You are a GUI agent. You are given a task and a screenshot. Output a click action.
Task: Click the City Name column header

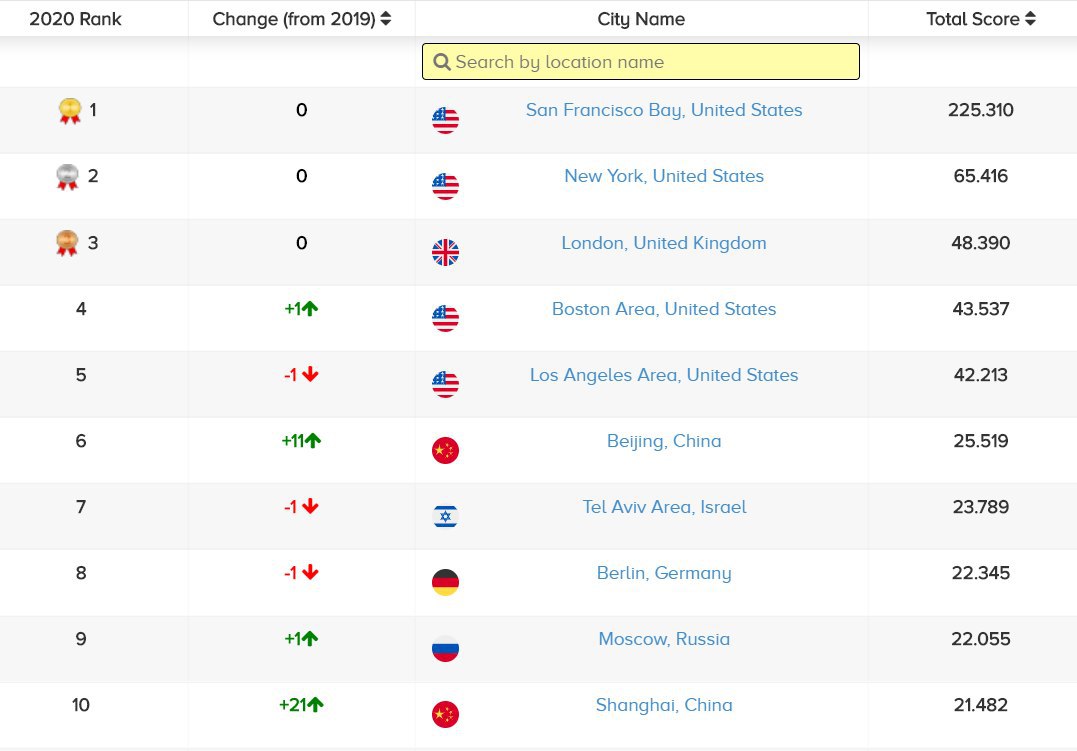641,19
